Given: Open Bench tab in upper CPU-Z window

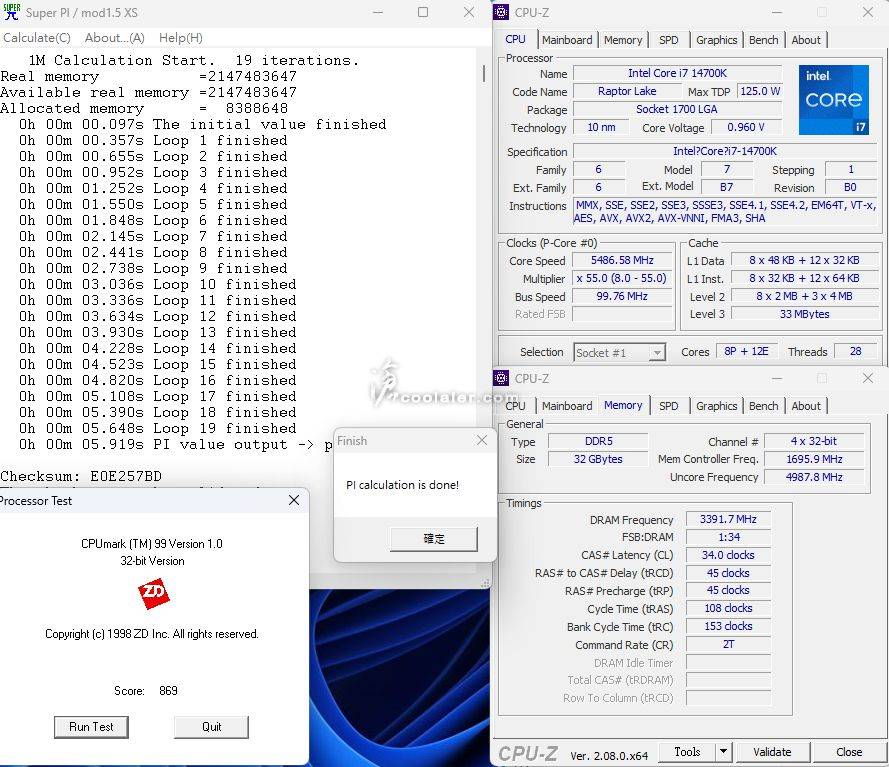Looking at the screenshot, I should point(763,40).
